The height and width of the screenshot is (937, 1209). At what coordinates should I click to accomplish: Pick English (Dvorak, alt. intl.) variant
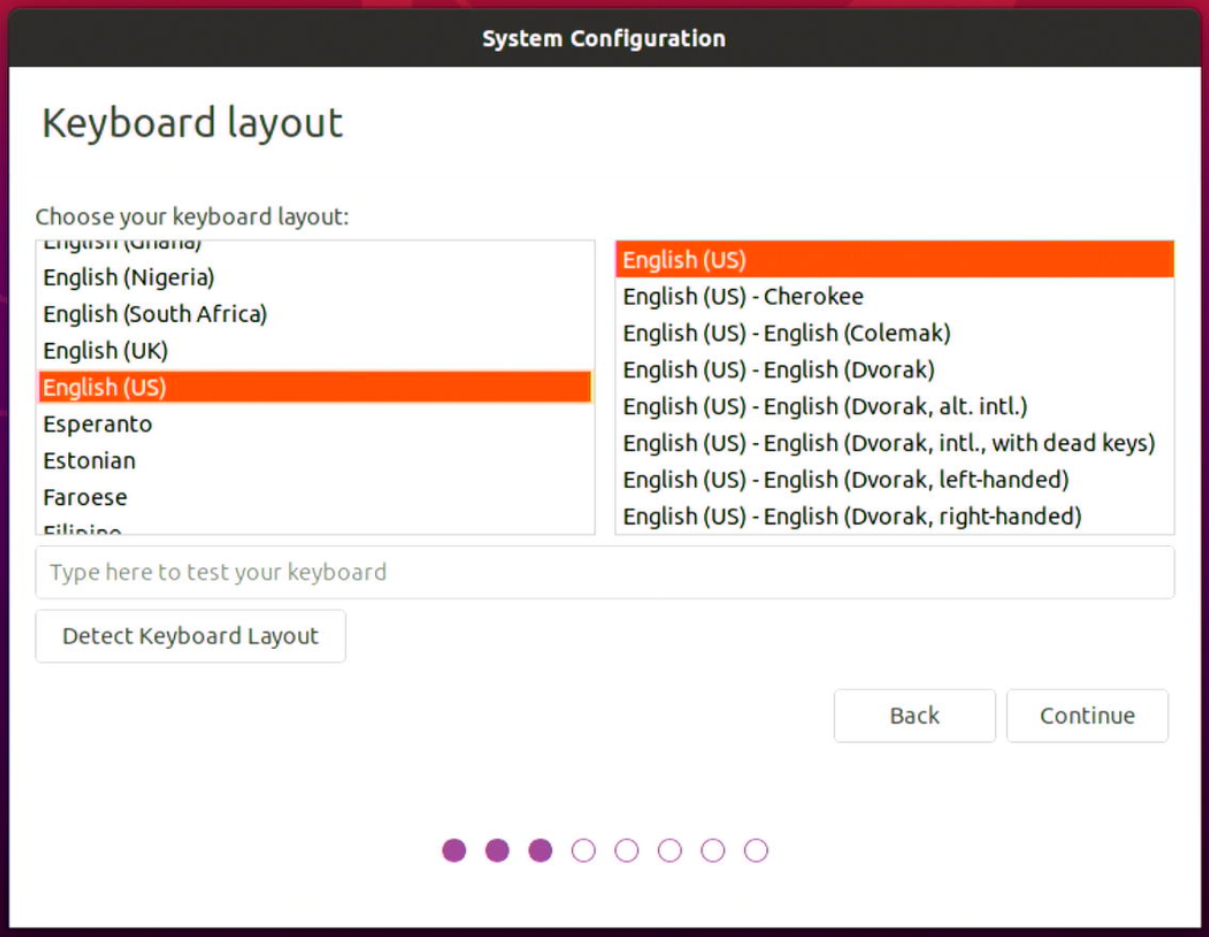[x=825, y=407]
